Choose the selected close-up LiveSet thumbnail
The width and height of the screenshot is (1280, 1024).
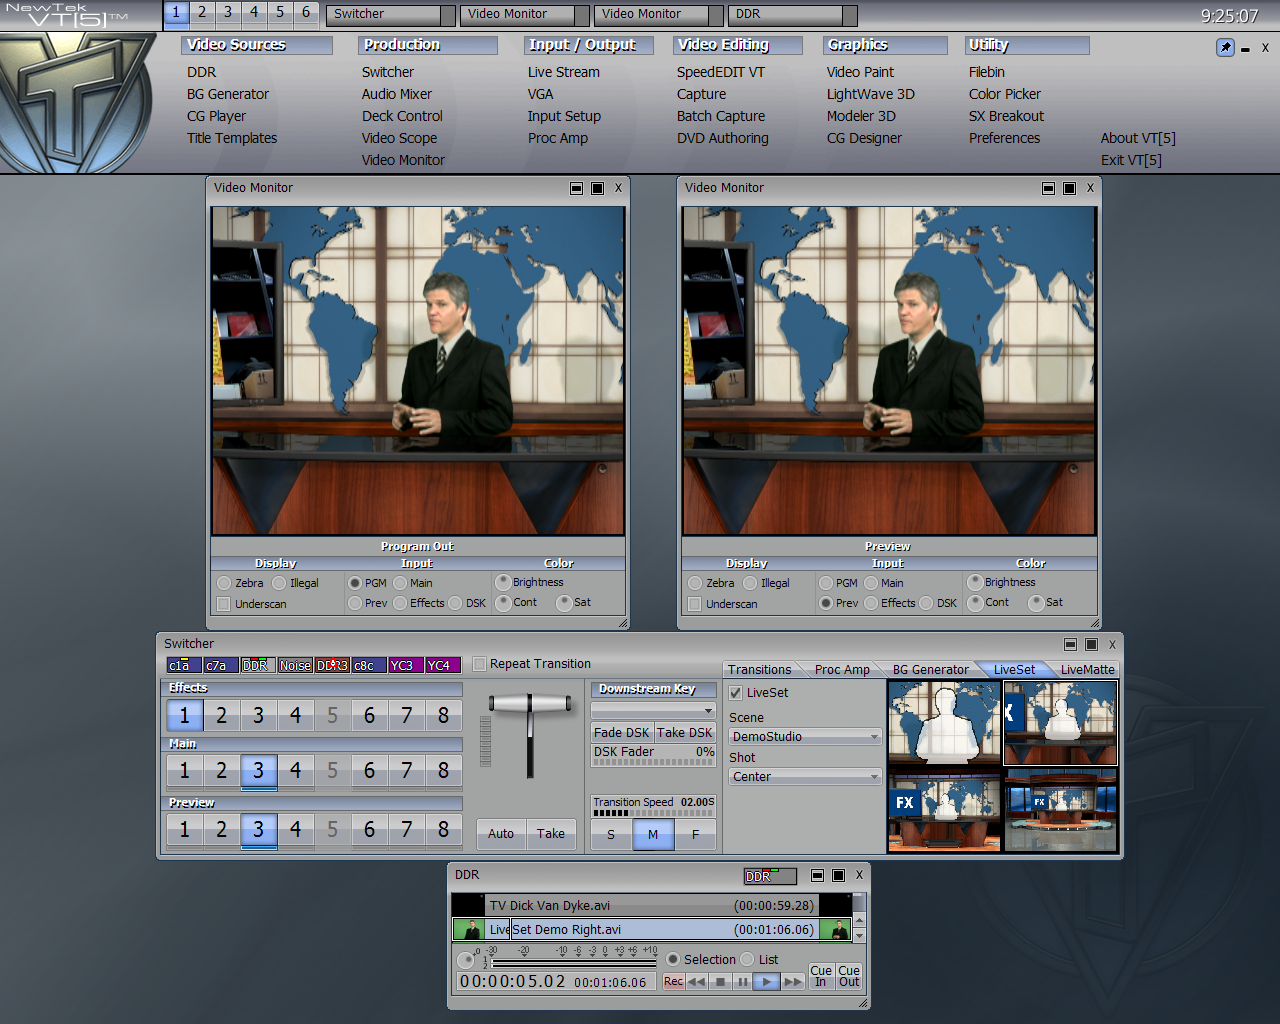pyautogui.click(x=1060, y=723)
